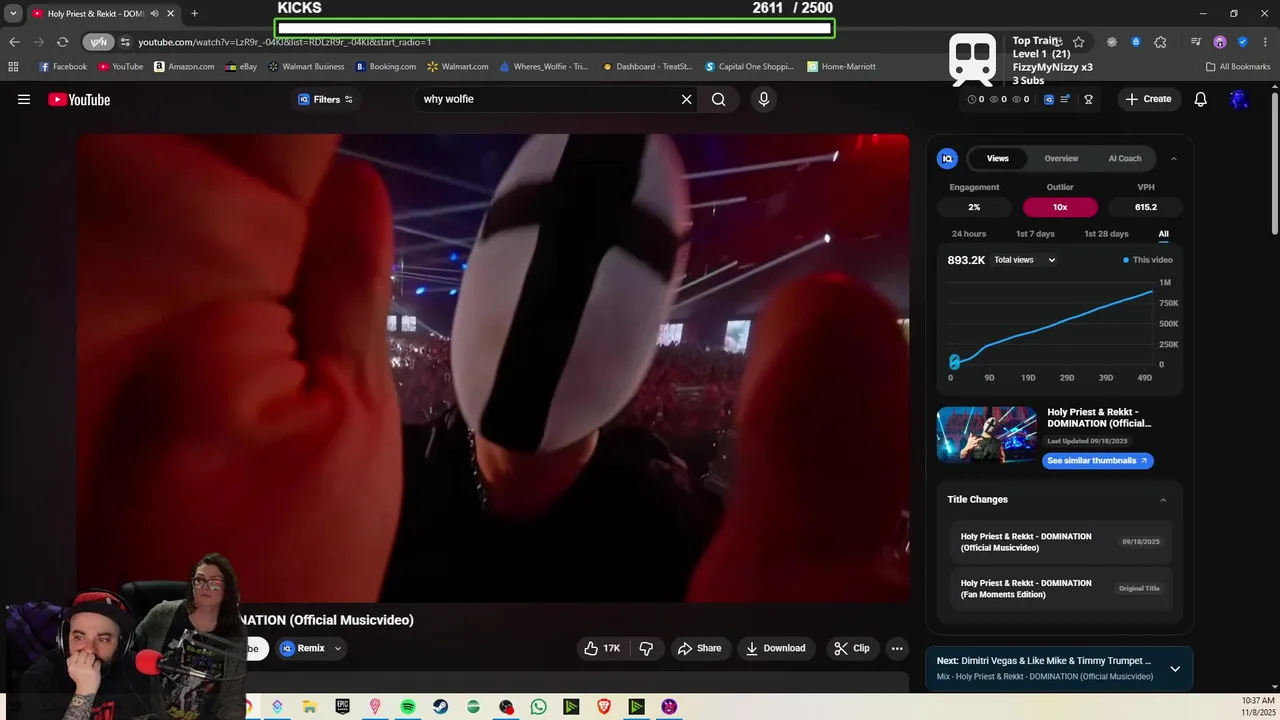
Task: Open browser's three-dot menu
Action: tap(1266, 42)
